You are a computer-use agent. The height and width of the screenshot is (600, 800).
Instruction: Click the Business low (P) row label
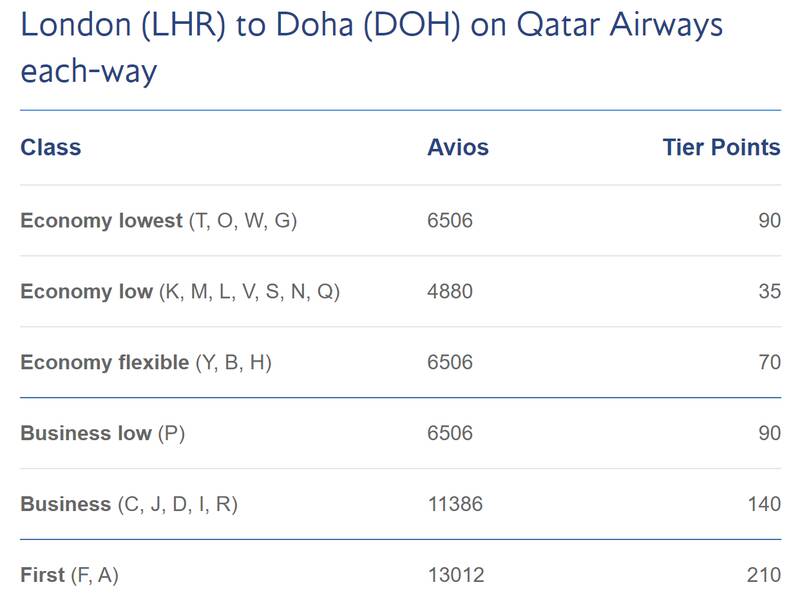(x=103, y=434)
